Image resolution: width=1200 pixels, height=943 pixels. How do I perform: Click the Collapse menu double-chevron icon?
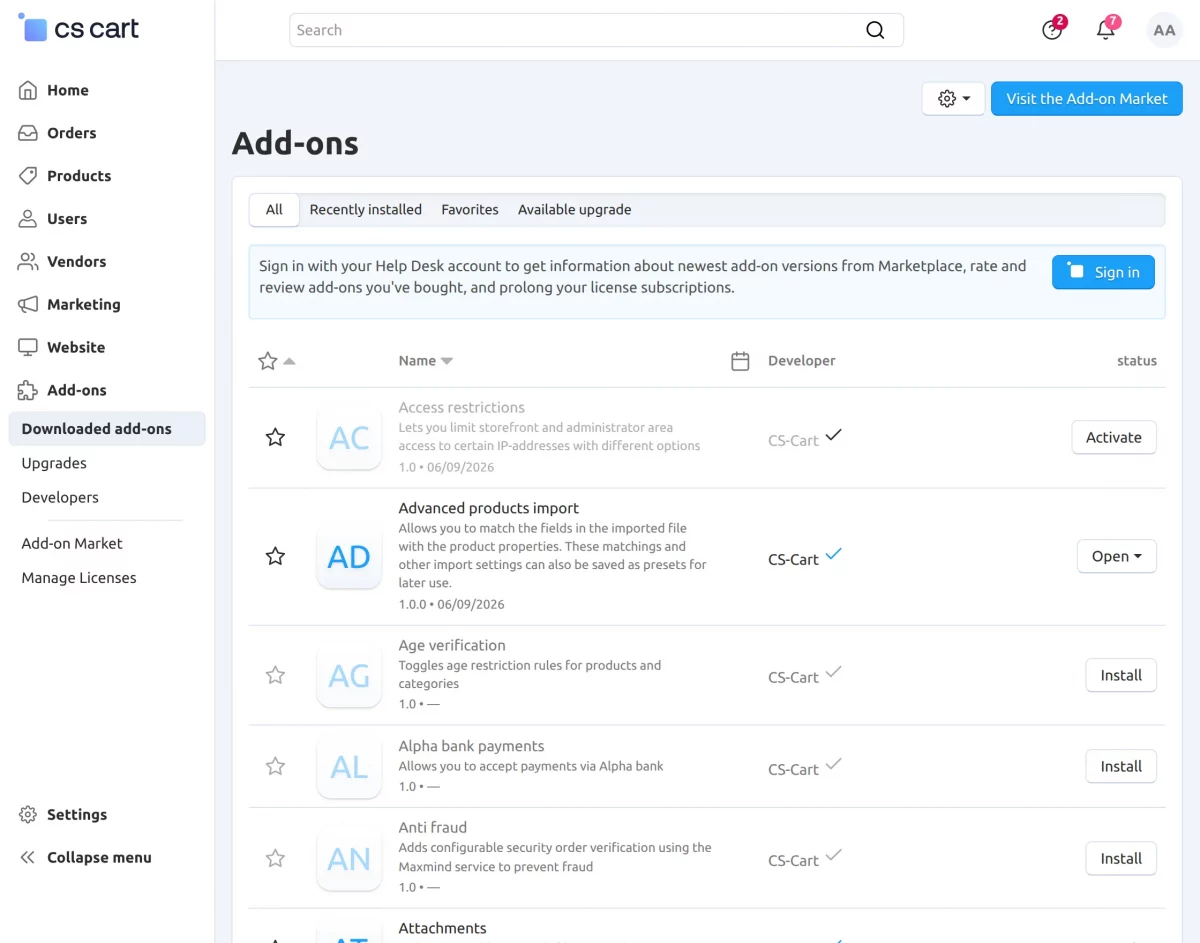tap(28, 858)
